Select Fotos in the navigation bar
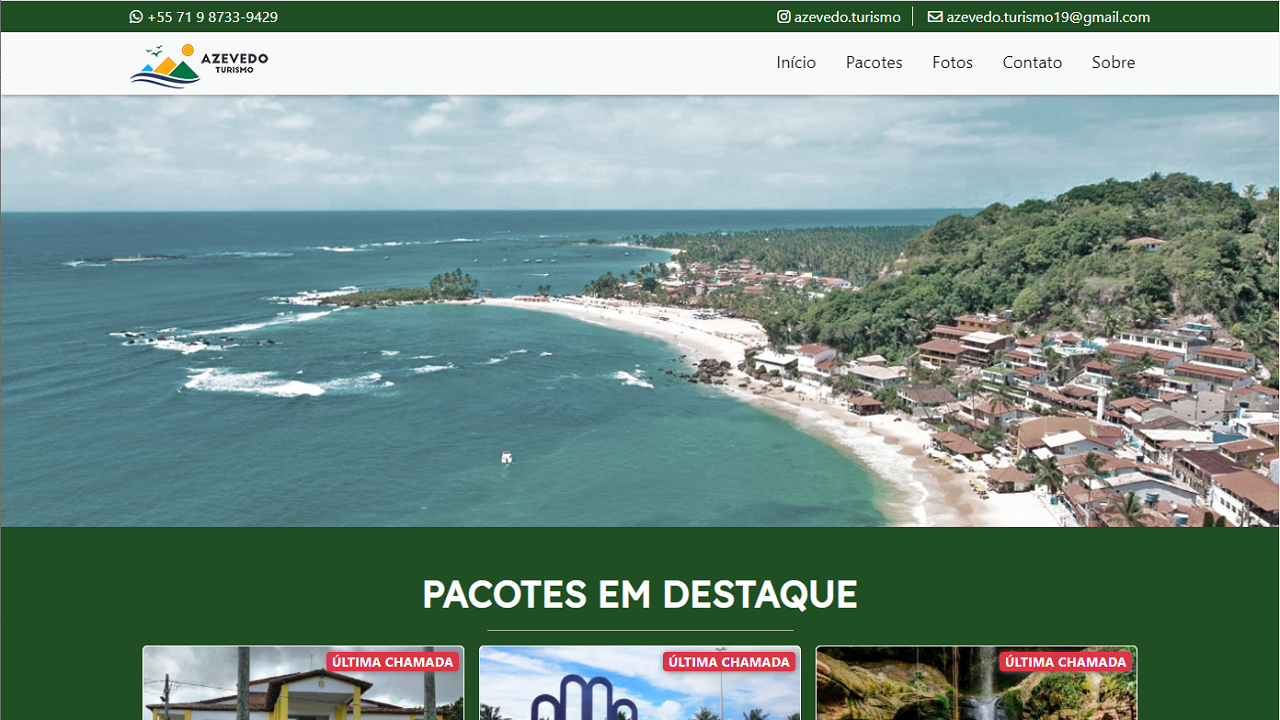This screenshot has height=720, width=1280. tap(952, 62)
